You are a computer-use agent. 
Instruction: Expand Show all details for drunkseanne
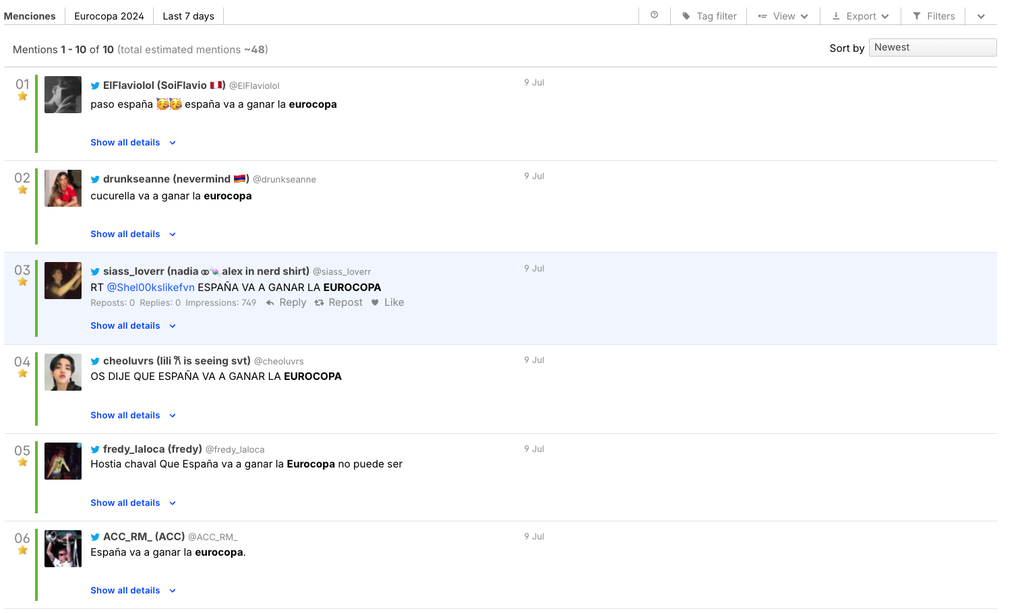[133, 234]
